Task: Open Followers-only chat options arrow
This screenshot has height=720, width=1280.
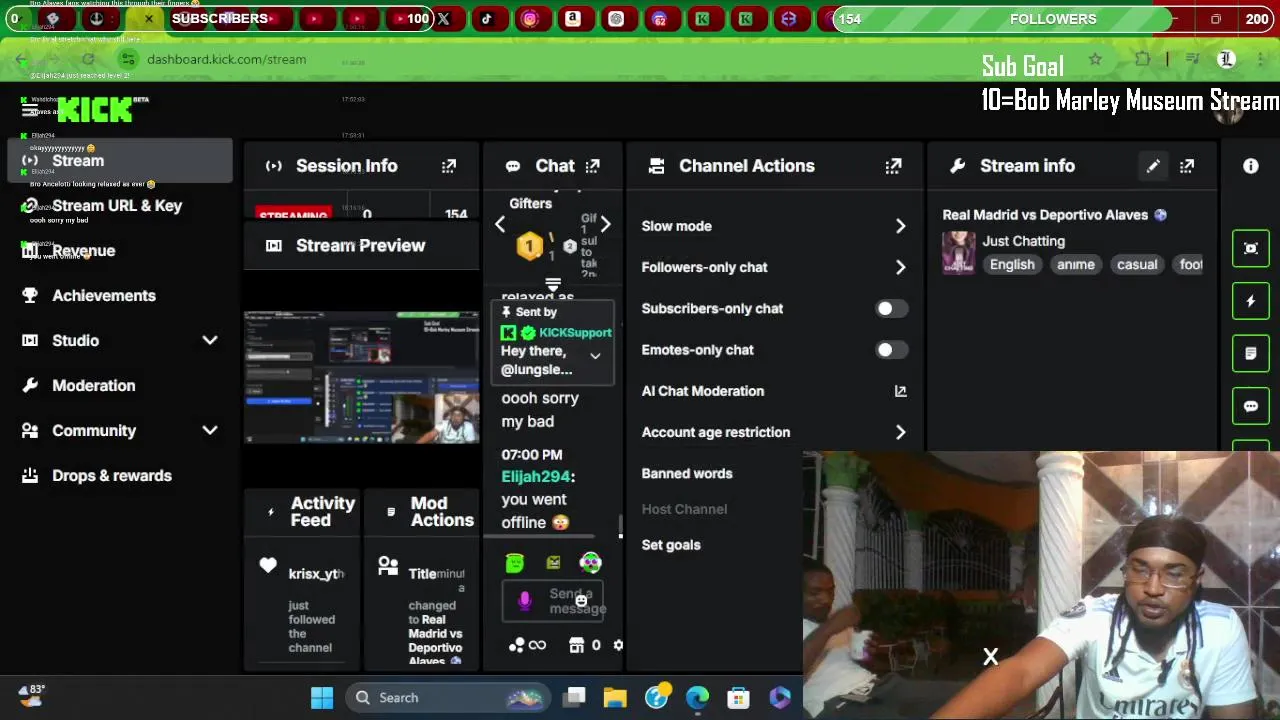Action: (900, 267)
